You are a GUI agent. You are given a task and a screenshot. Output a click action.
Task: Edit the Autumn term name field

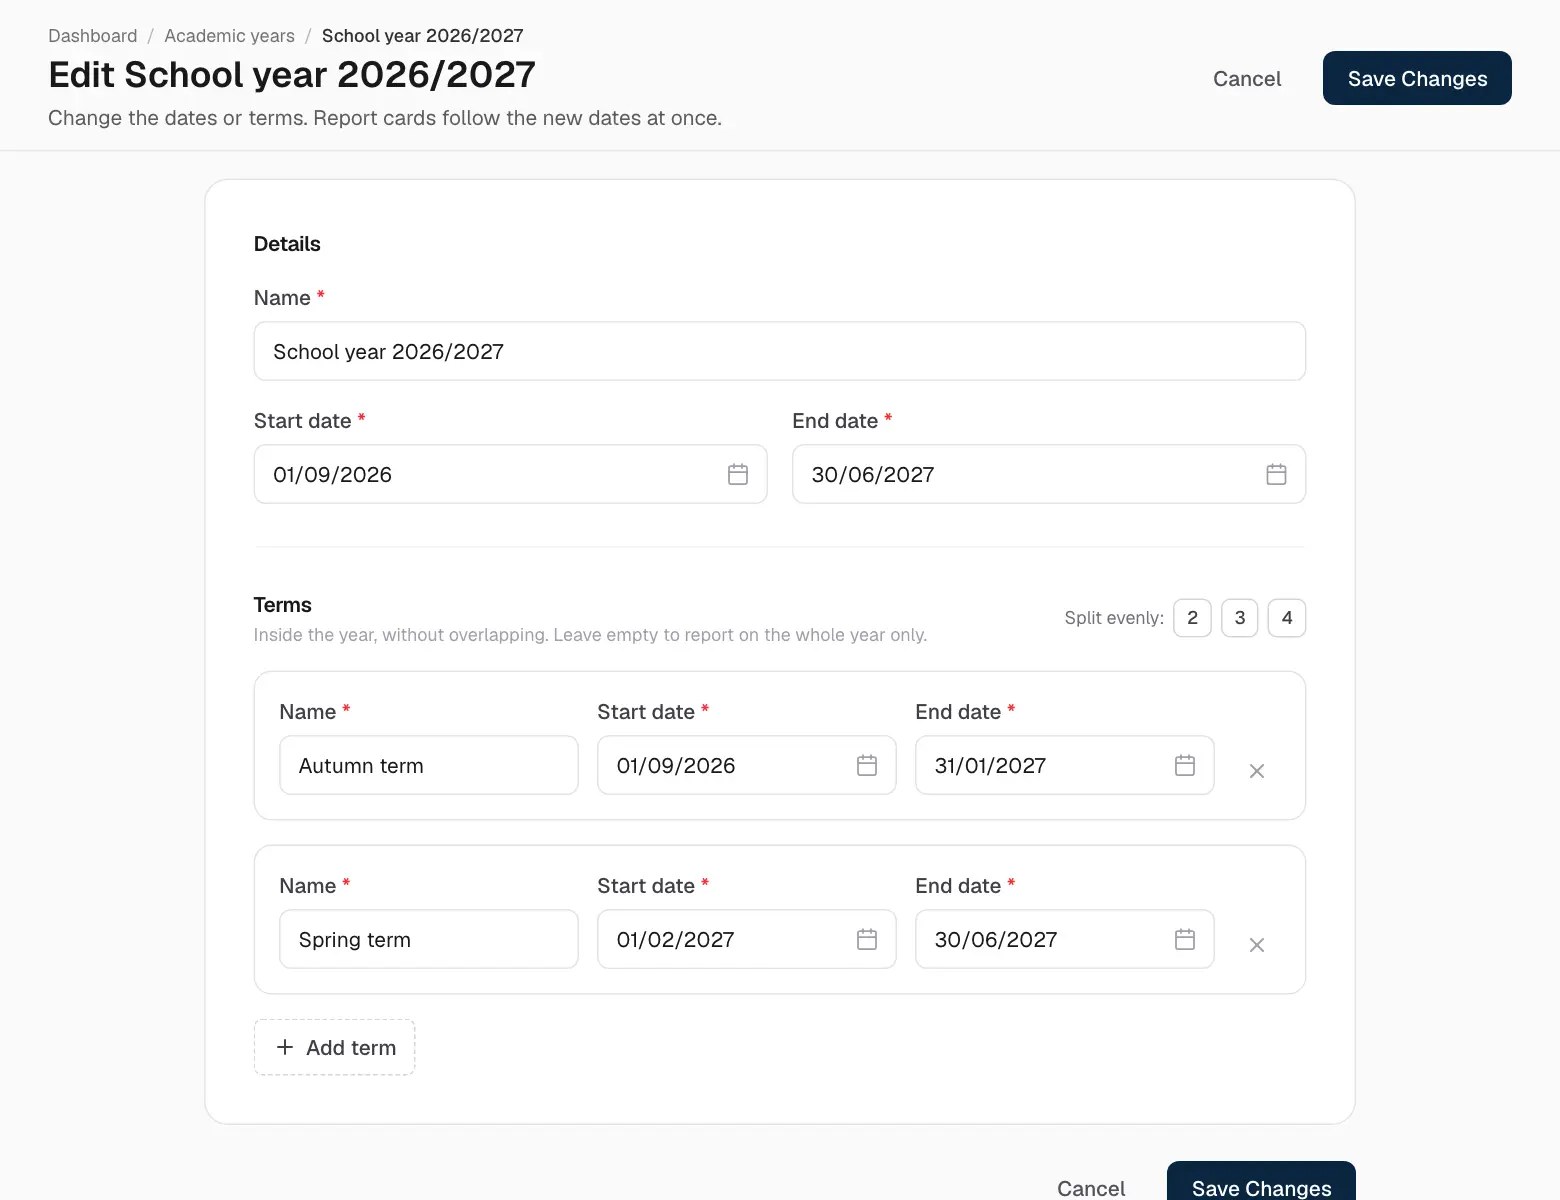[429, 765]
